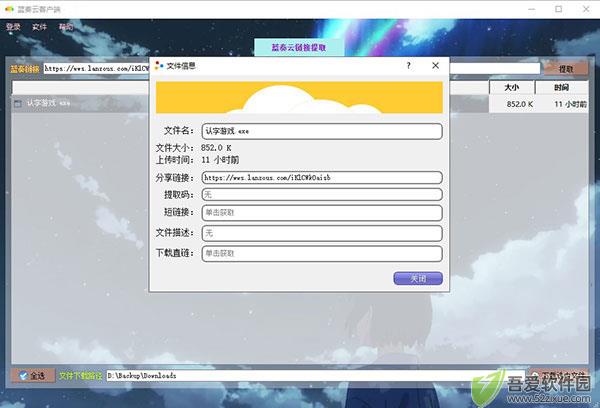Screen dimensions: 600x408
Task: Click the 提取 button in main window
Action: point(566,69)
